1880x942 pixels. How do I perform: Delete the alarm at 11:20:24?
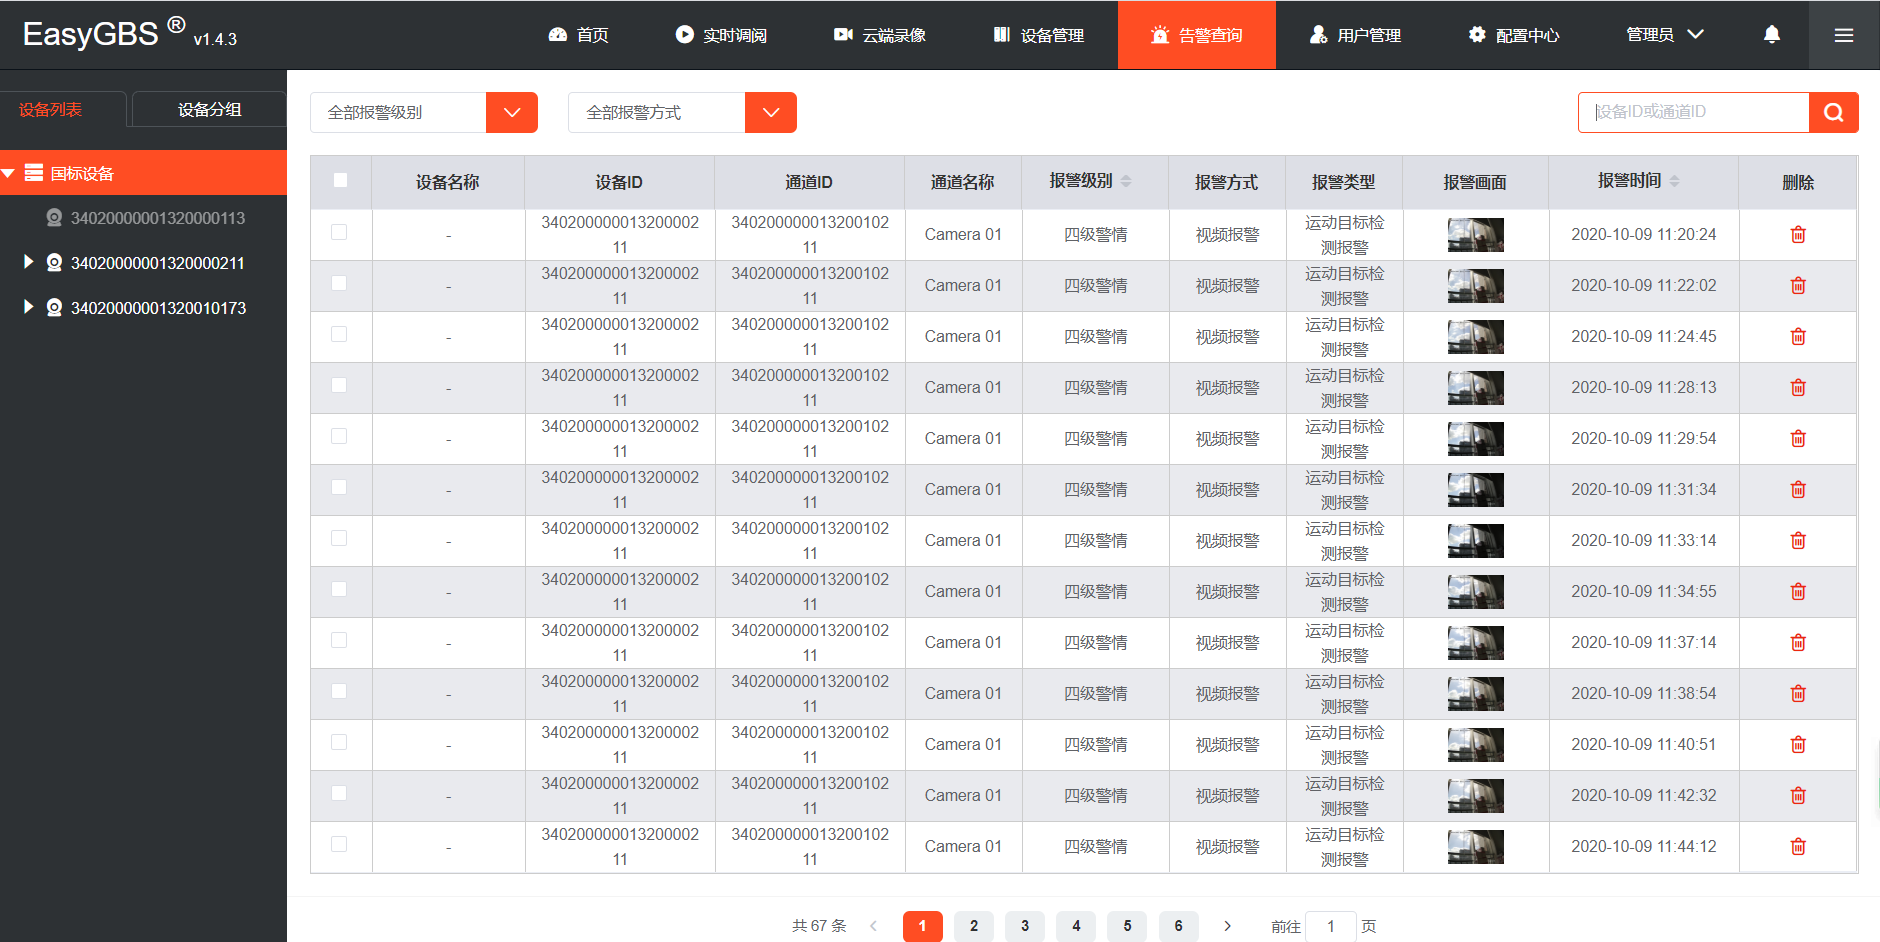1798,234
